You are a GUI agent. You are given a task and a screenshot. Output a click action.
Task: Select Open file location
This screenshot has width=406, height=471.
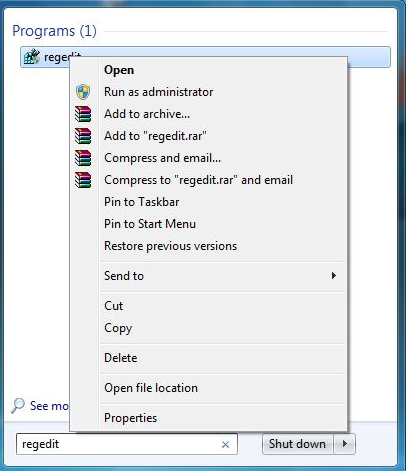208,388
